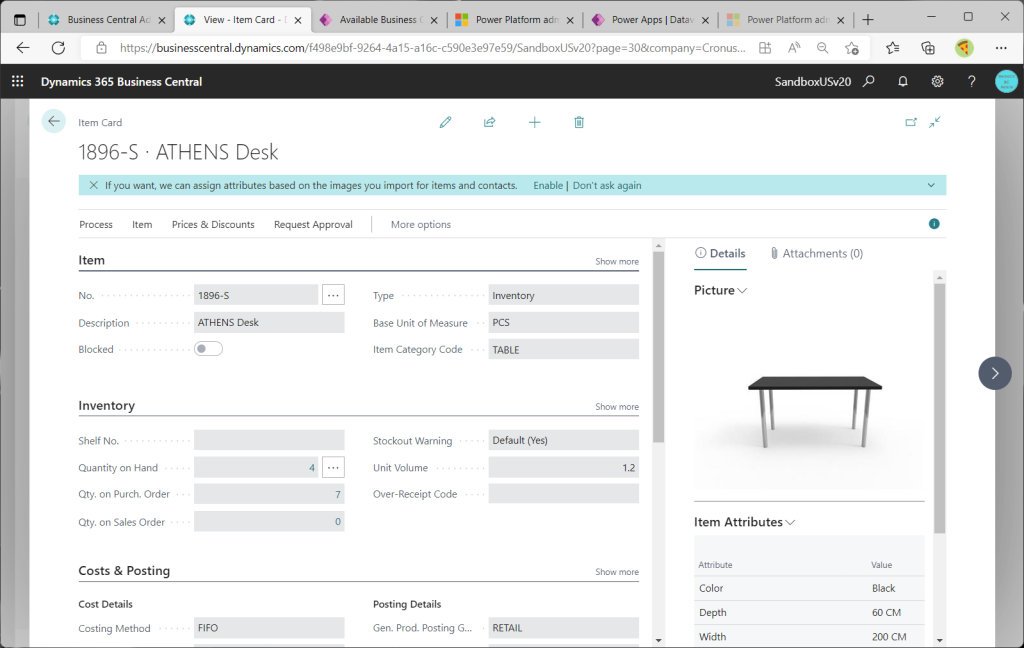Delete the item using the trash icon
This screenshot has height=648, width=1024.
(x=579, y=122)
